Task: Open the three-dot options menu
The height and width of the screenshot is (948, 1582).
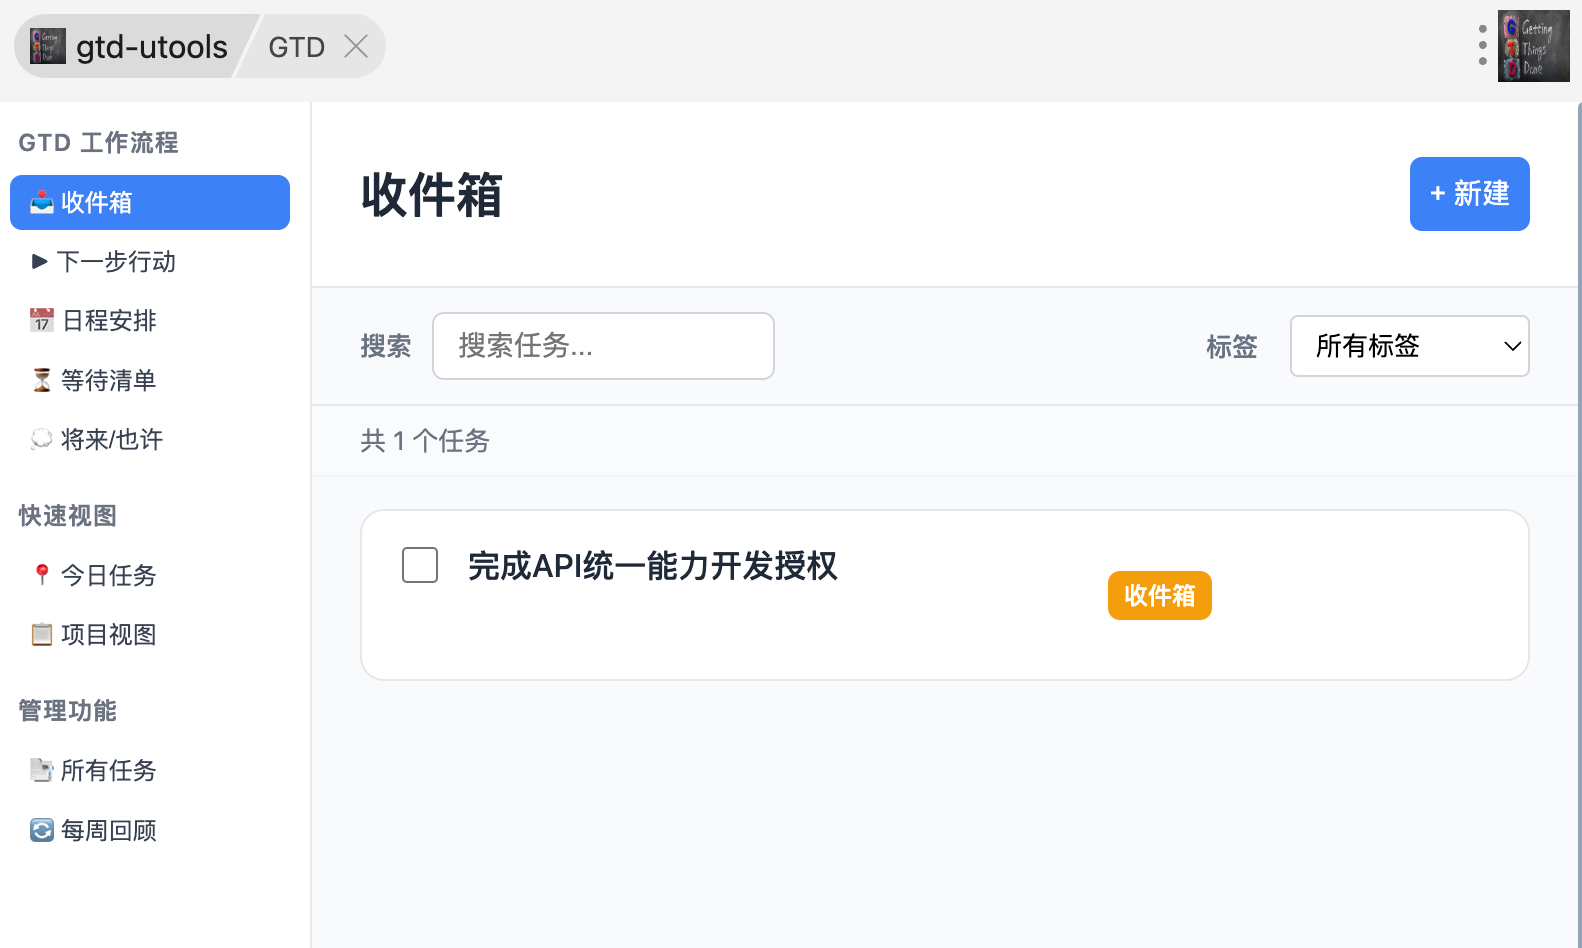Action: point(1482,46)
